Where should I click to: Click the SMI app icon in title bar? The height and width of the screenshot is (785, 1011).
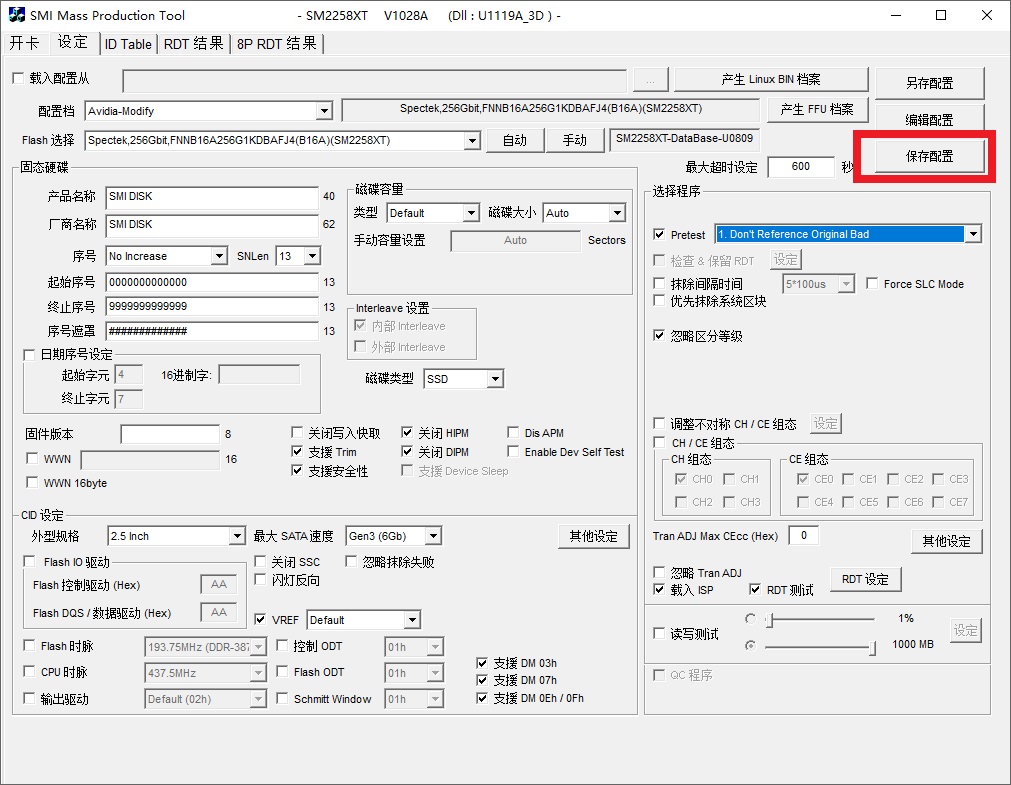[x=16, y=15]
